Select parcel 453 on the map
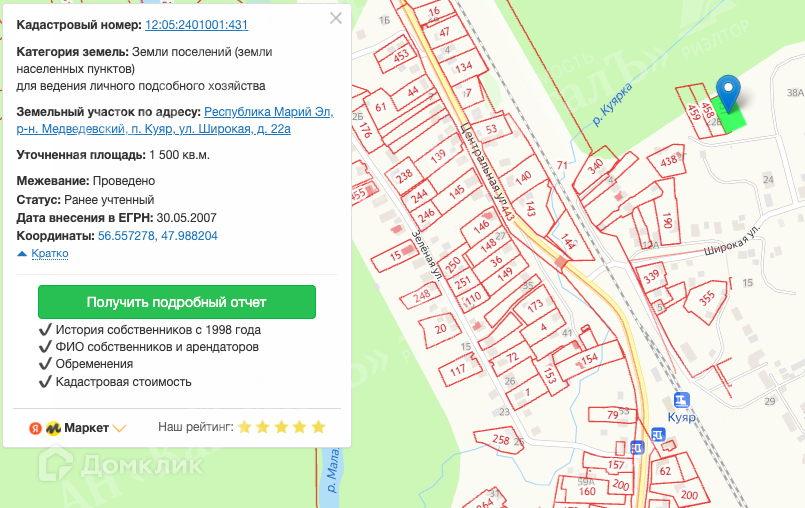805x508 pixels. click(400, 55)
